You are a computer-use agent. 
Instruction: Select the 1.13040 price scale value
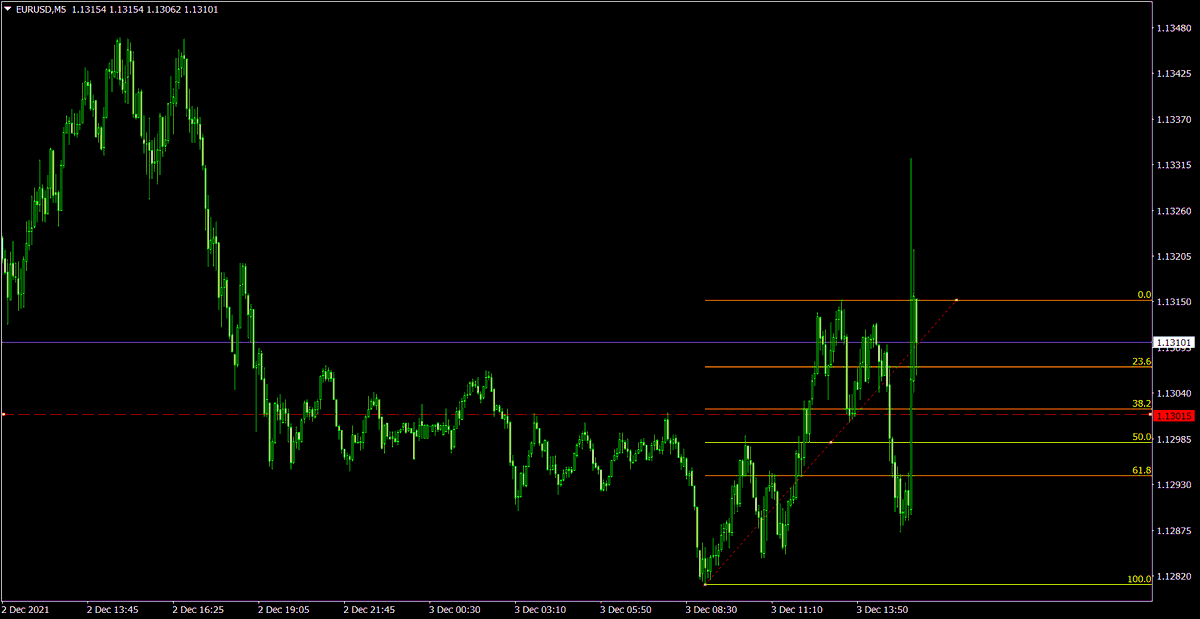(1174, 394)
